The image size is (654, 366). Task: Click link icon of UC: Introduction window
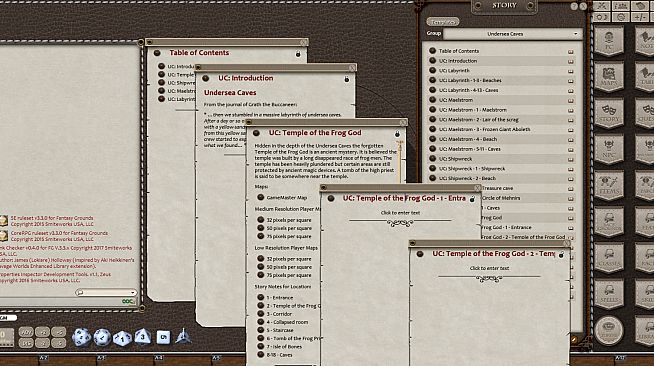click(206, 78)
